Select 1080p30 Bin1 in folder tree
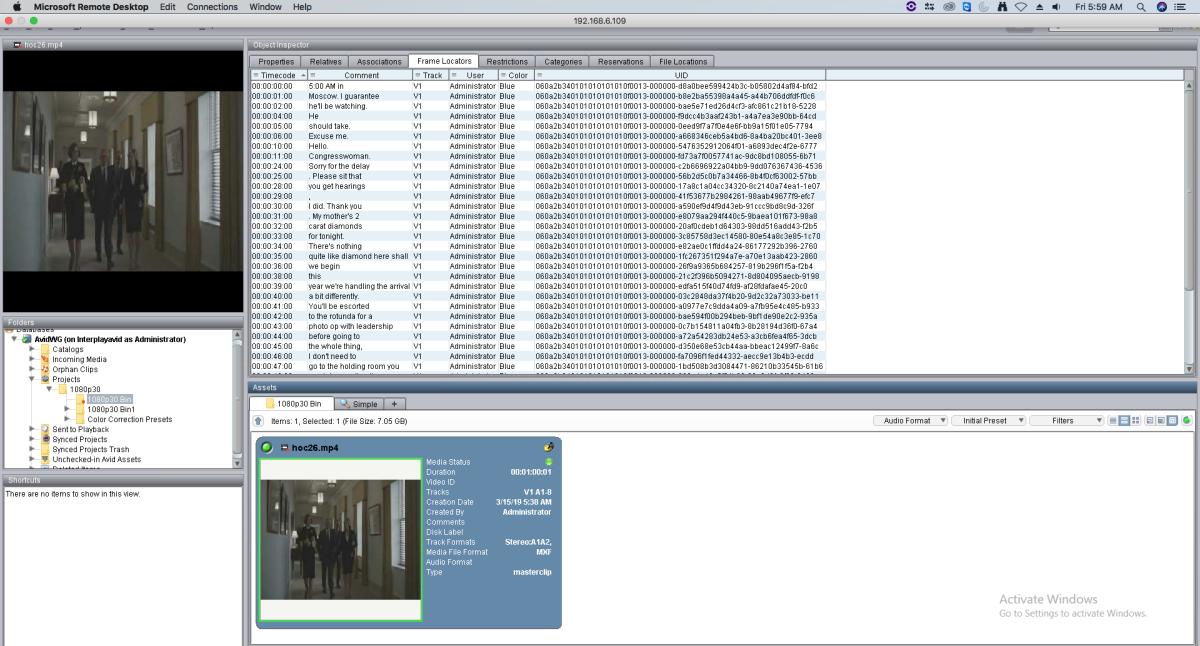This screenshot has height=646, width=1200. (111, 409)
